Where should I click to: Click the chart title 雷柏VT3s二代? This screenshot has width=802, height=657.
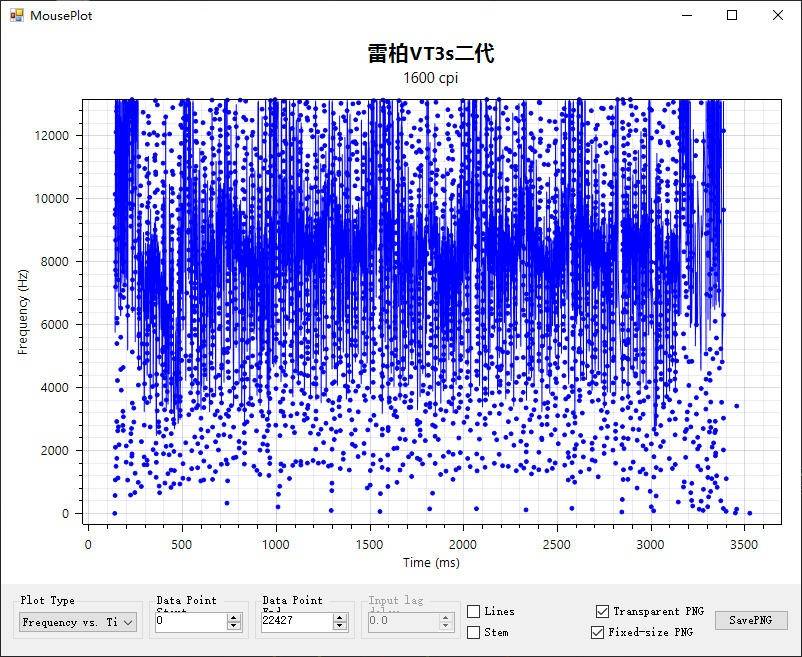[x=431, y=53]
